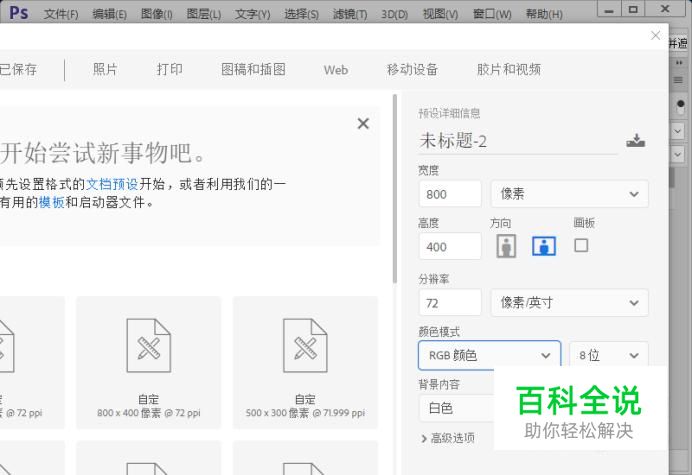Switch to the Web tab
The height and width of the screenshot is (475, 692).
pos(336,70)
